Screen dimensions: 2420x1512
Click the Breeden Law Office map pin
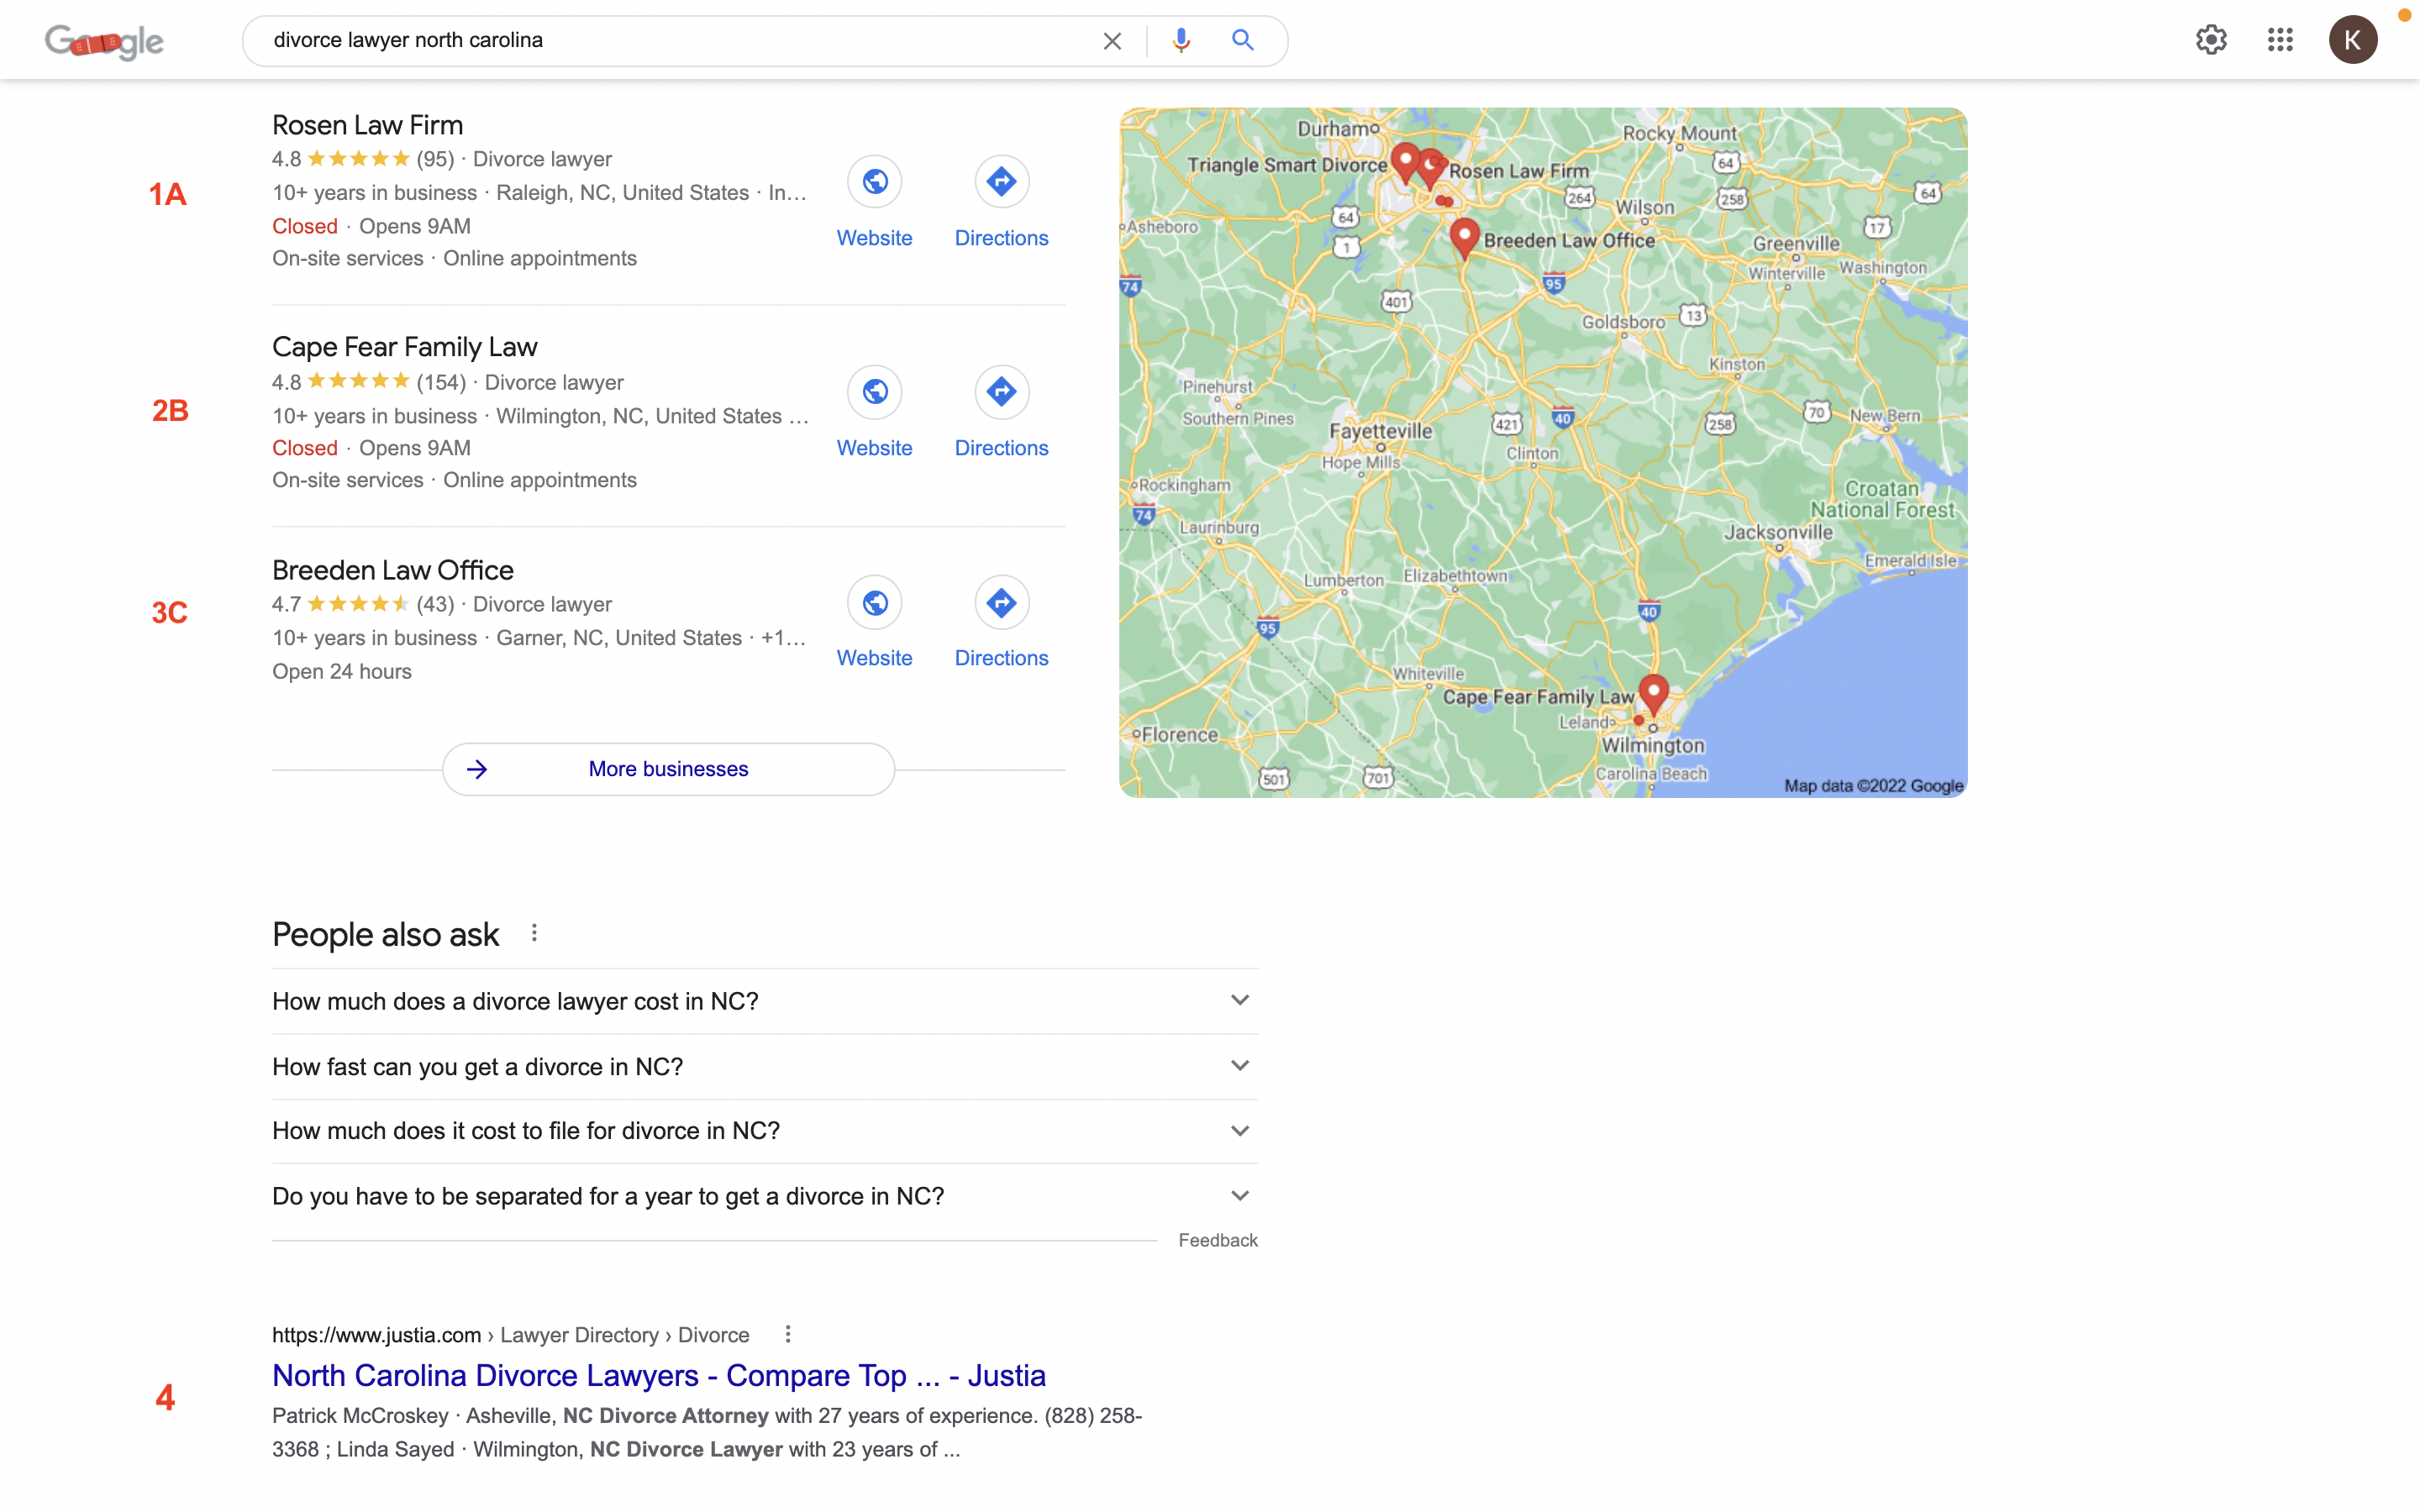point(1465,238)
